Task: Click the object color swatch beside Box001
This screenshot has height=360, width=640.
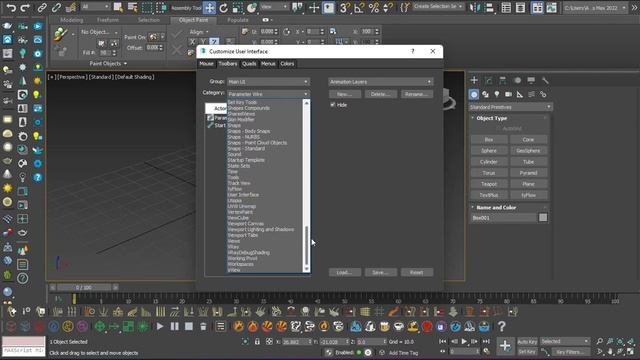Action: pos(543,218)
